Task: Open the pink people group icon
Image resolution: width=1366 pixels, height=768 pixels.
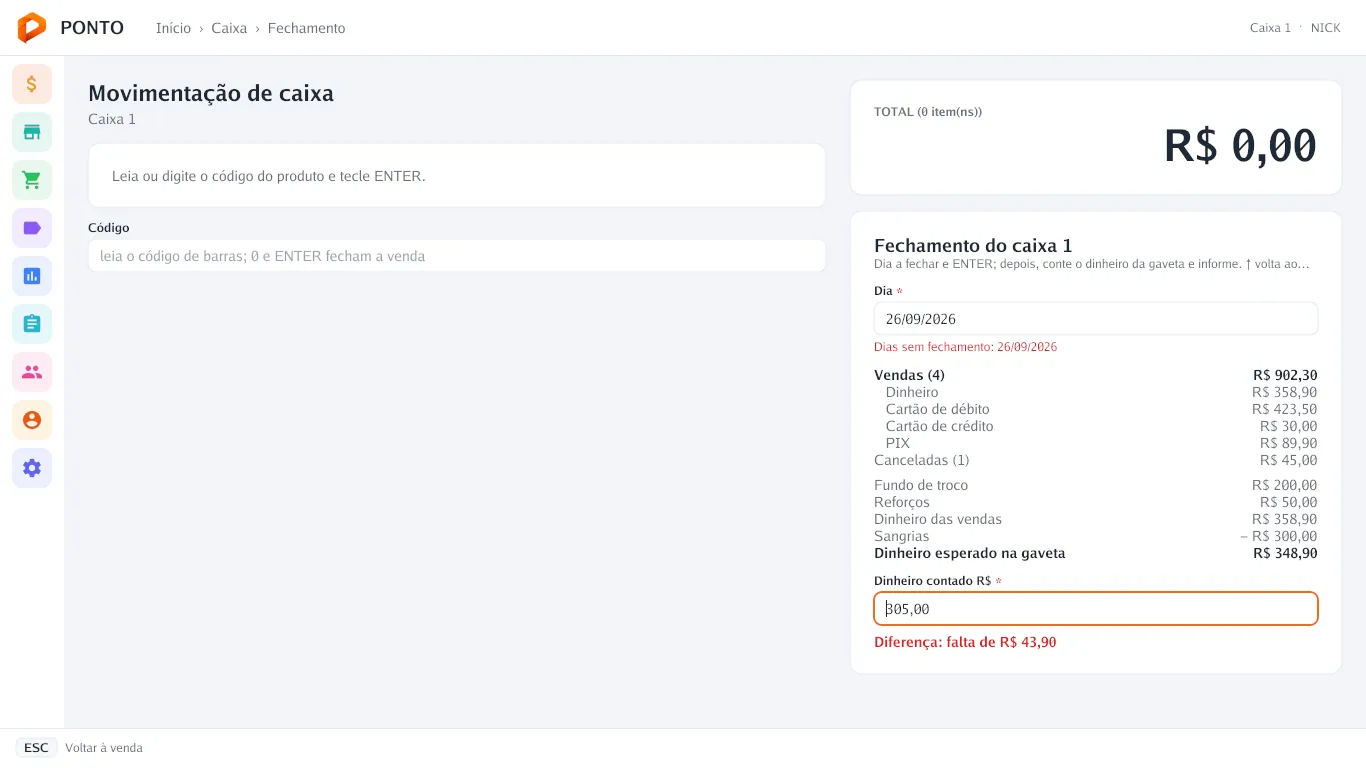Action: point(32,372)
